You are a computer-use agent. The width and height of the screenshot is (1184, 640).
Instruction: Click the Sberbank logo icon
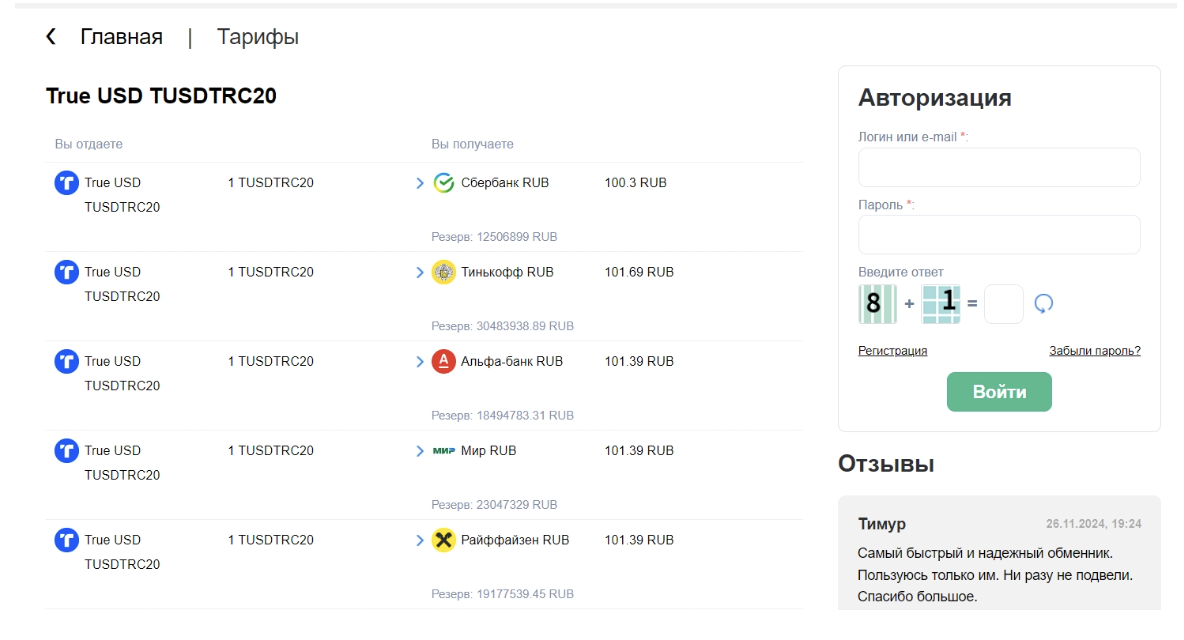click(444, 183)
